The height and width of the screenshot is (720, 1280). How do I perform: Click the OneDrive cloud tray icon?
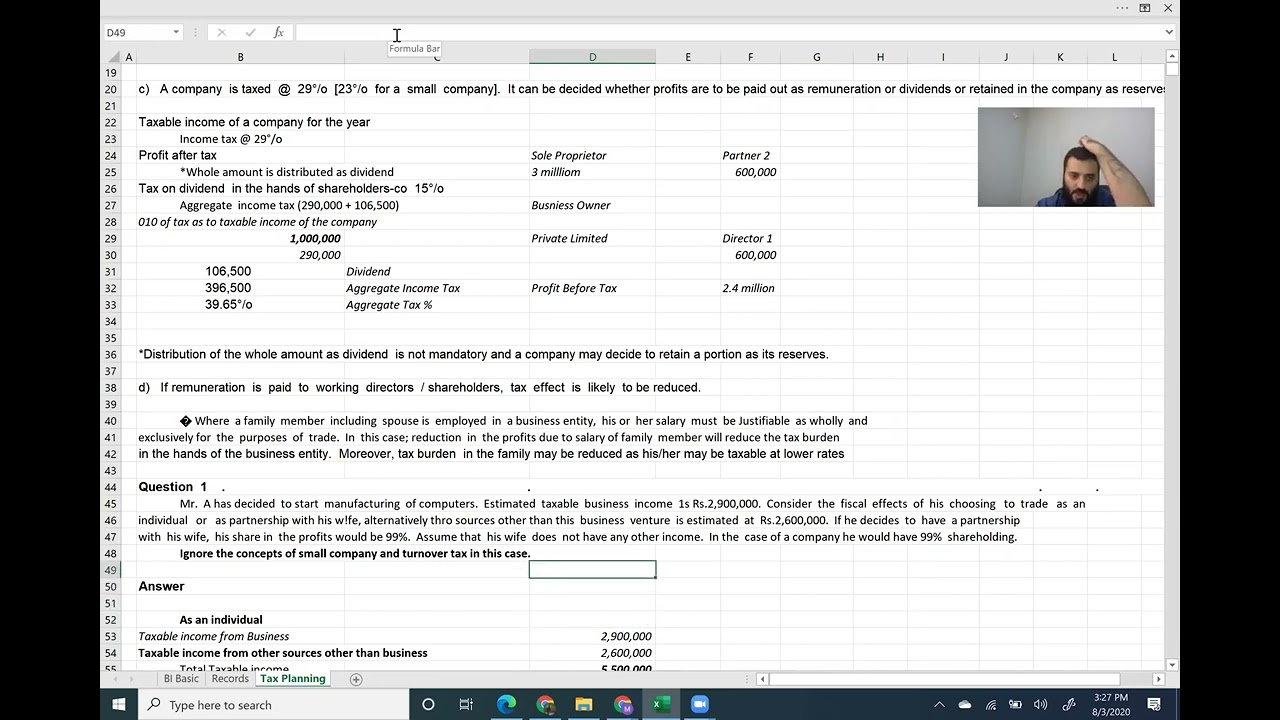[965, 704]
